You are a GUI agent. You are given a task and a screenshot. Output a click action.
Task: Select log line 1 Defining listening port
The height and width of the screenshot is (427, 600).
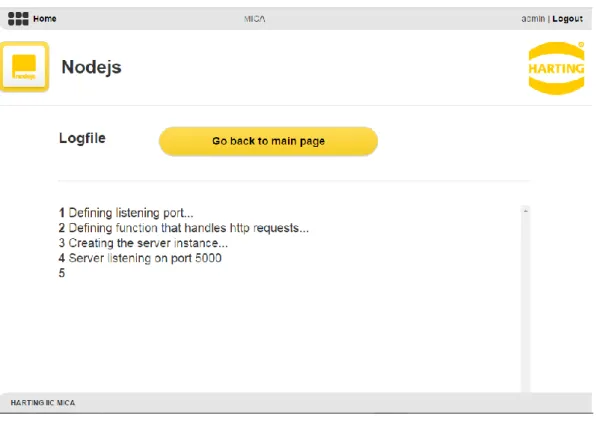[126, 213]
